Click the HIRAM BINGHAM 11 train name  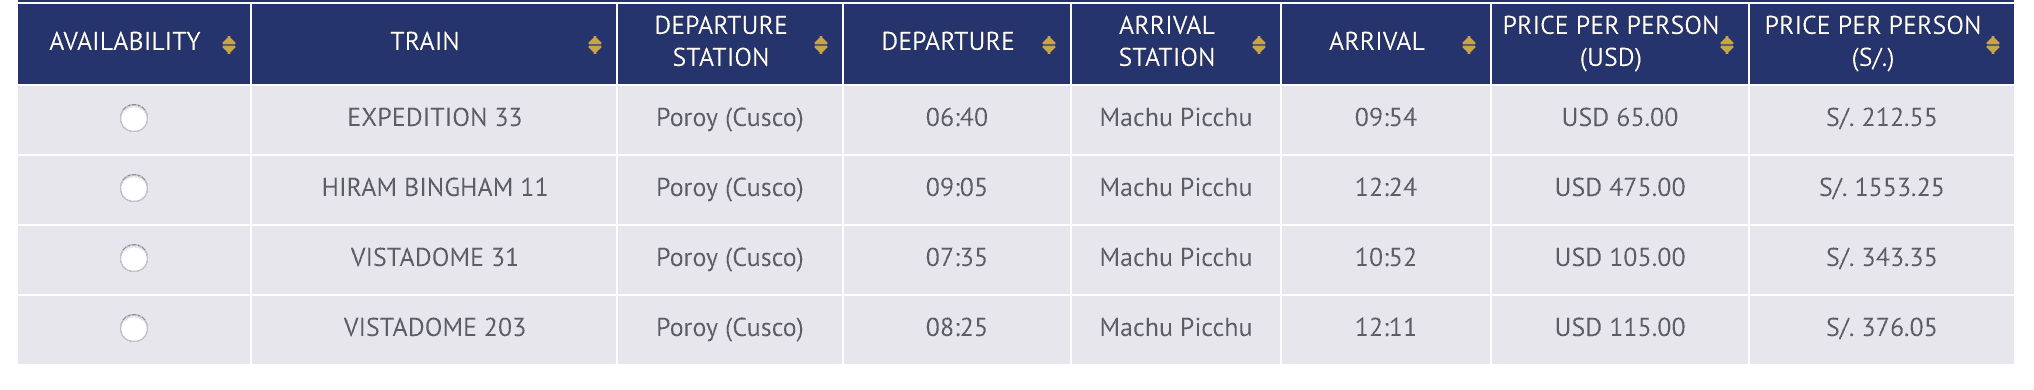pos(435,188)
